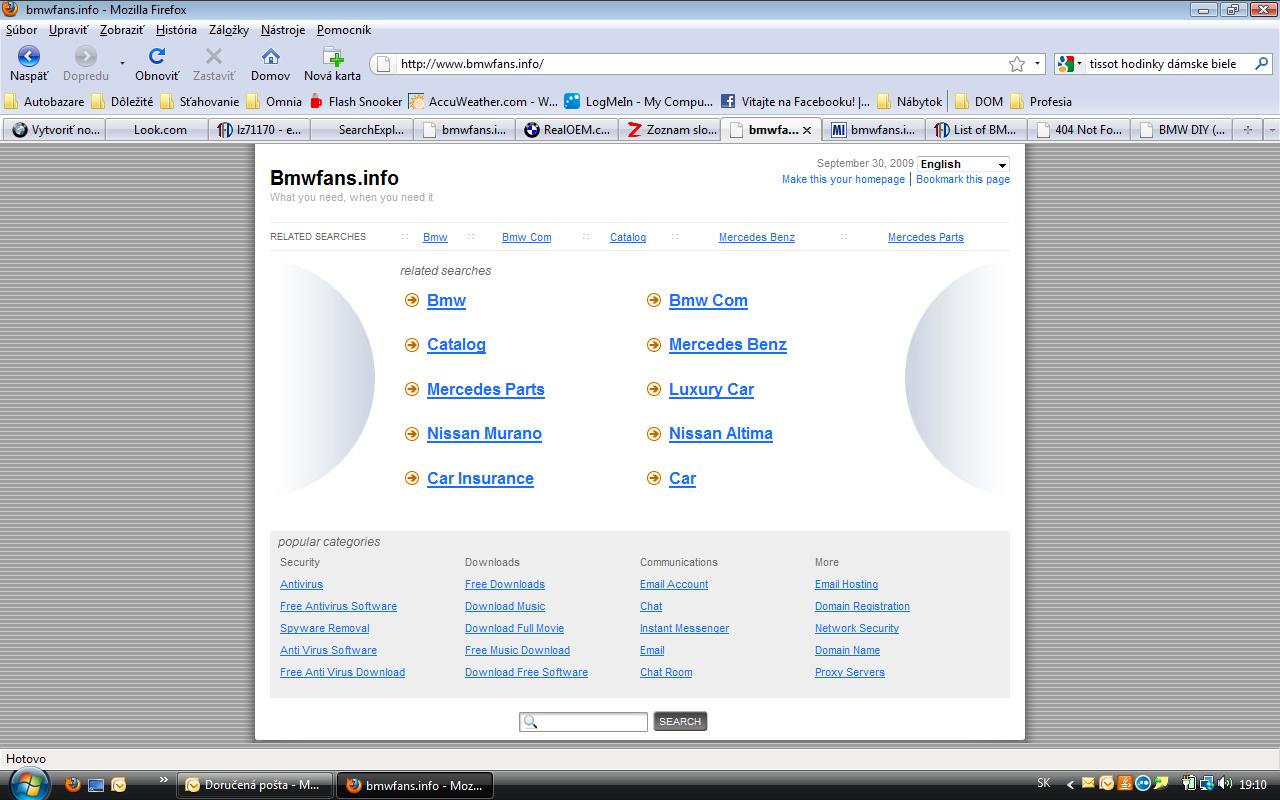1280x800 pixels.
Task: Click the orange arrow bullet beside Bmw
Action: (412, 300)
